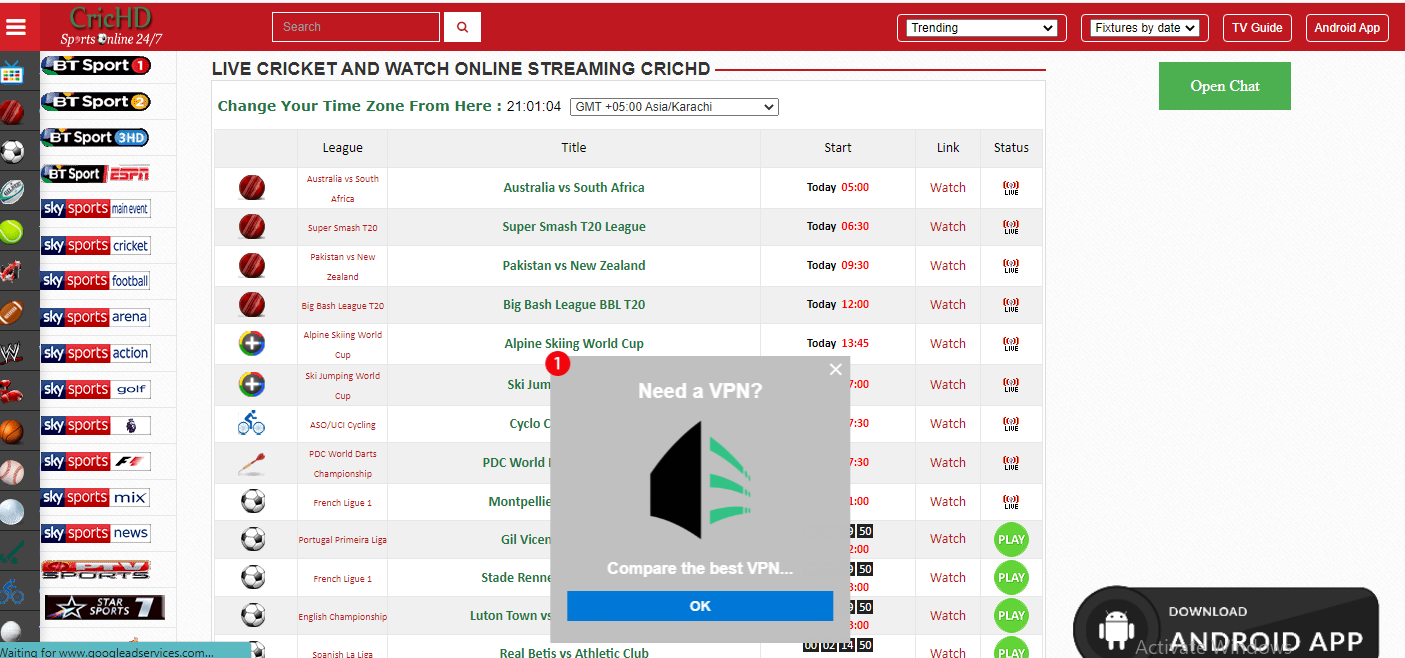Click the Title column header

574,148
